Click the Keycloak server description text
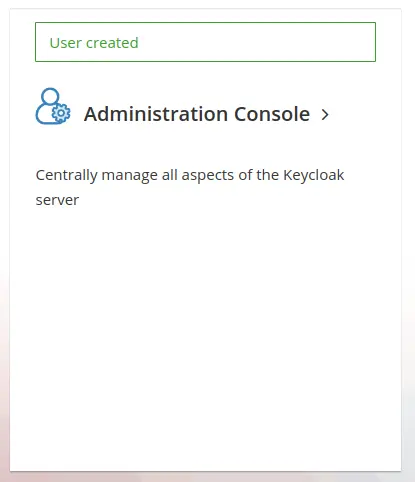 pos(190,187)
